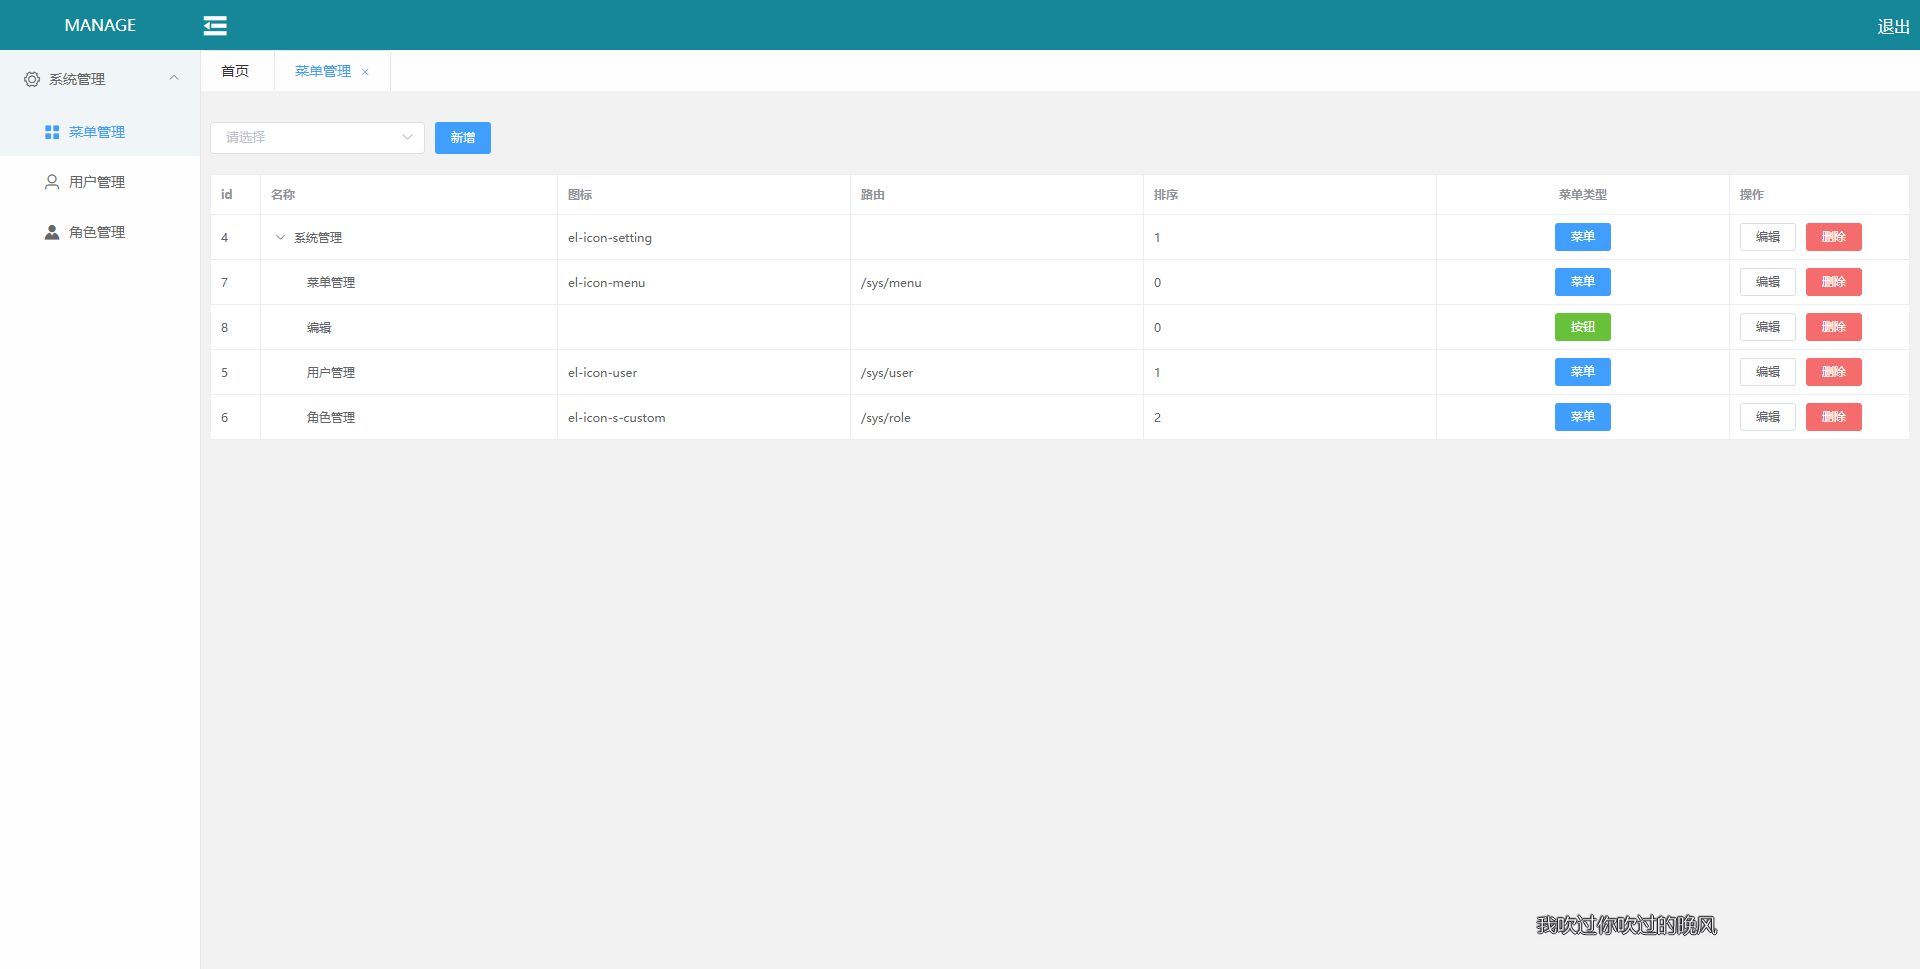Click 删除 button for 用户管理 row
Screen dimensions: 1920x969
1834,372
